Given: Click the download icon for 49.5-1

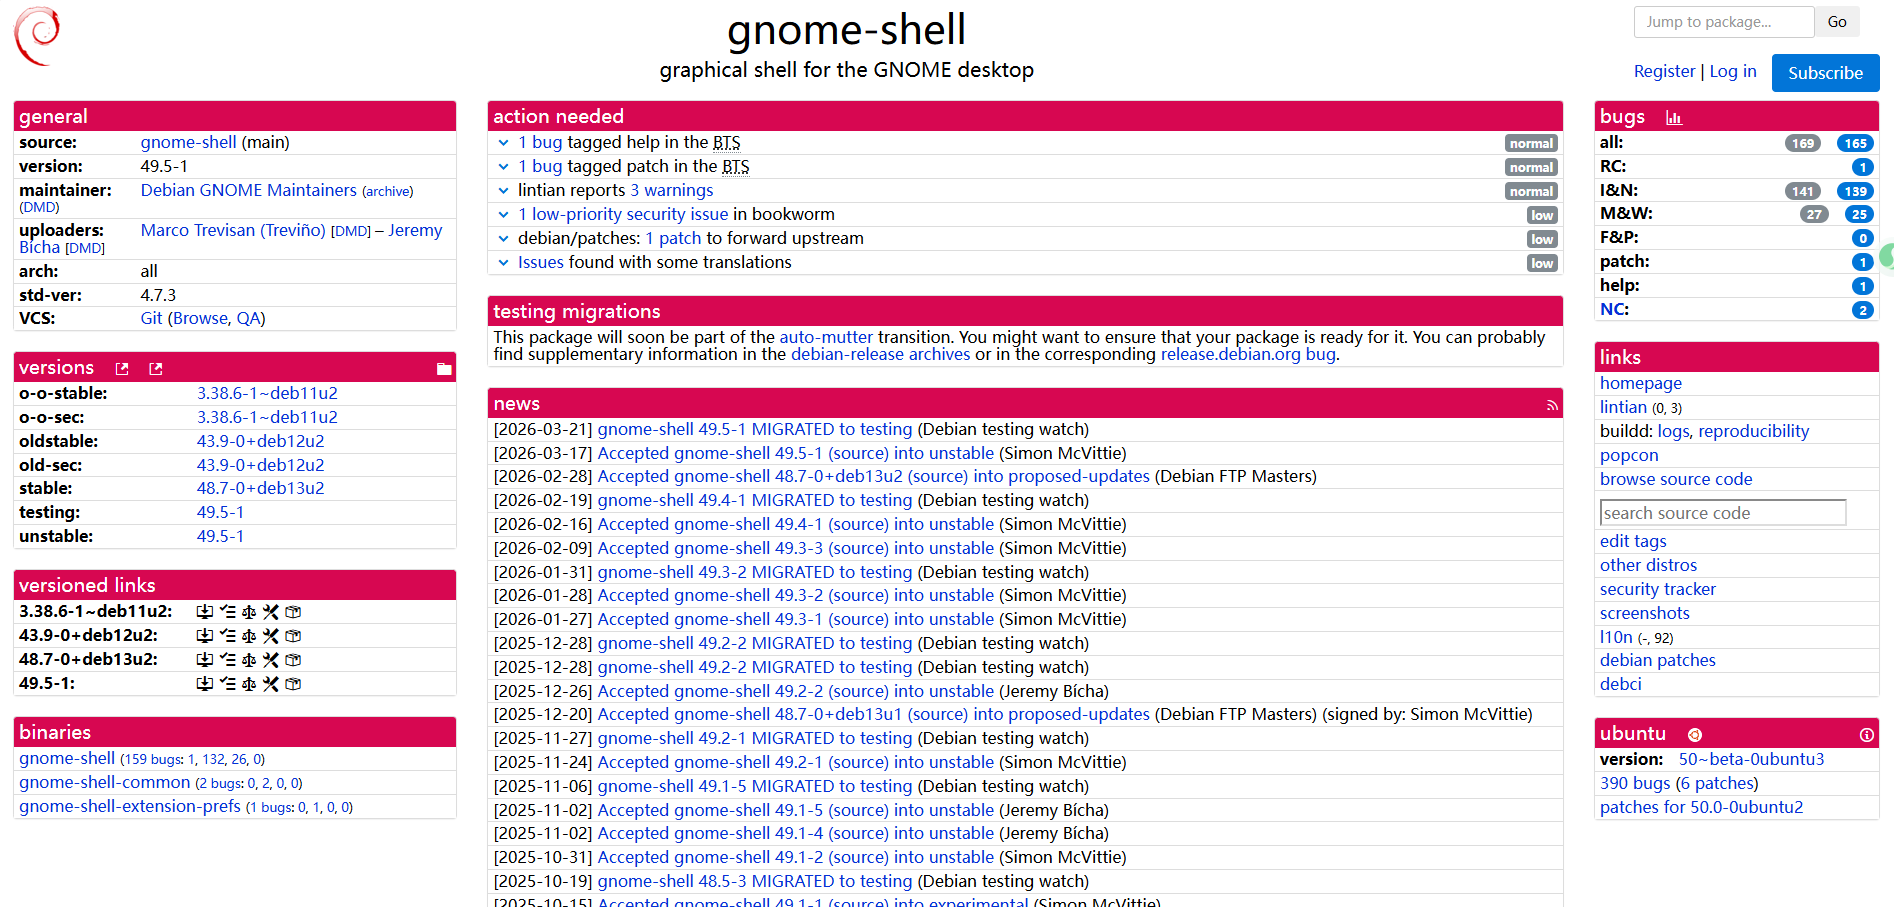Looking at the screenshot, I should point(204,684).
